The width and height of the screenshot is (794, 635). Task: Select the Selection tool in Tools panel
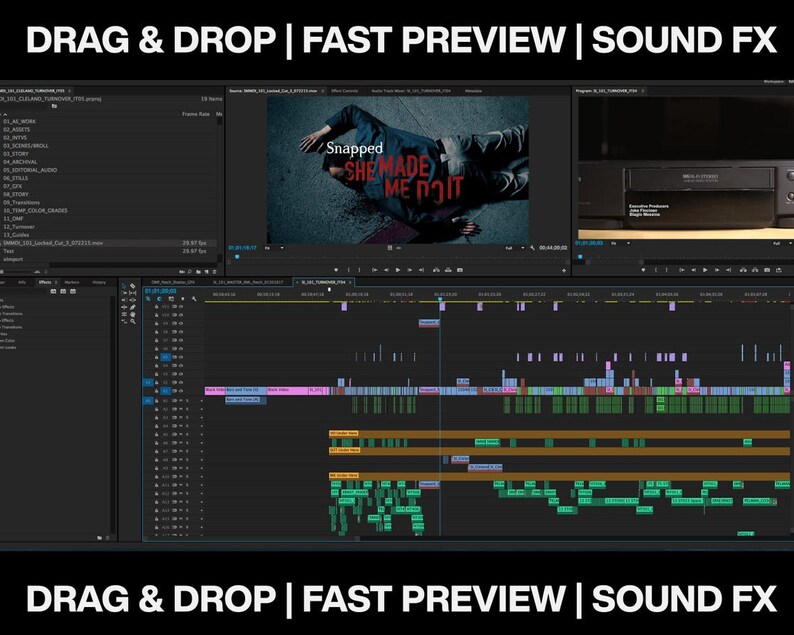tap(124, 286)
